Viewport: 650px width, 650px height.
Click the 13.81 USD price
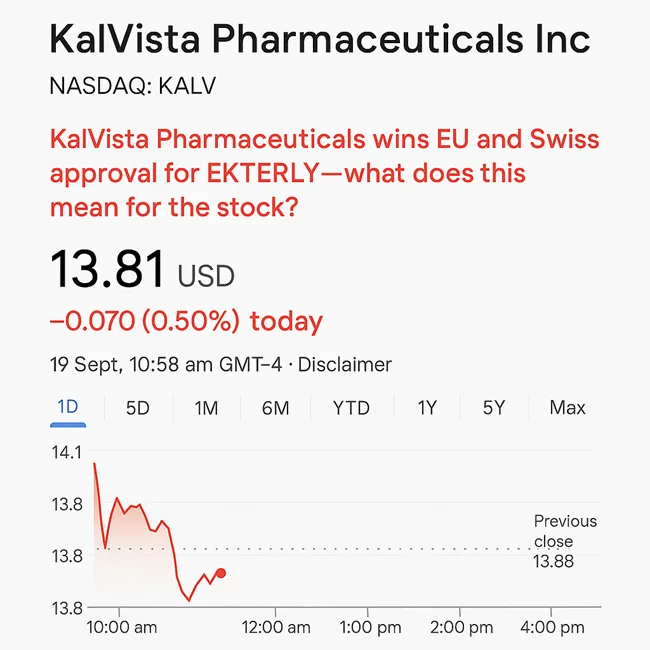pyautogui.click(x=142, y=270)
